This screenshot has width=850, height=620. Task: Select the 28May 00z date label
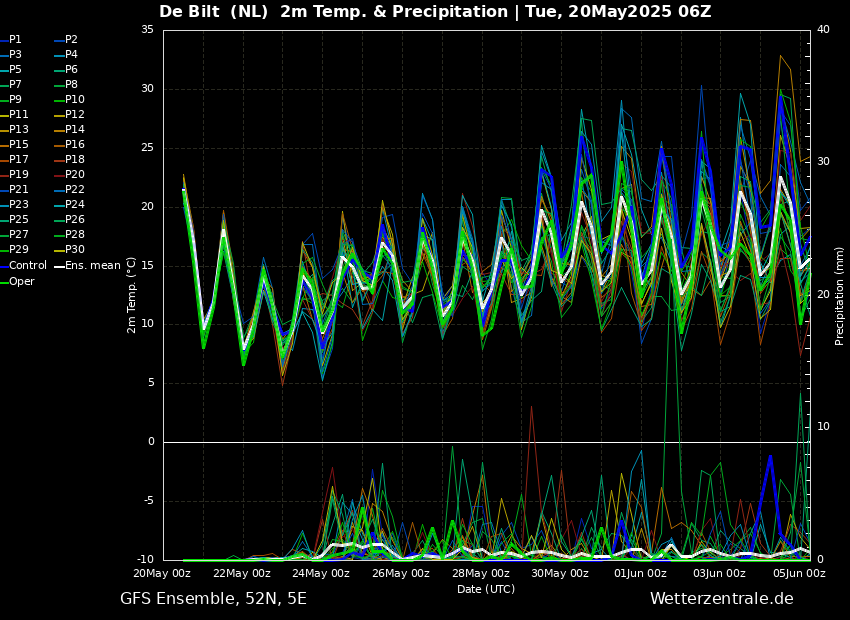pyautogui.click(x=480, y=574)
